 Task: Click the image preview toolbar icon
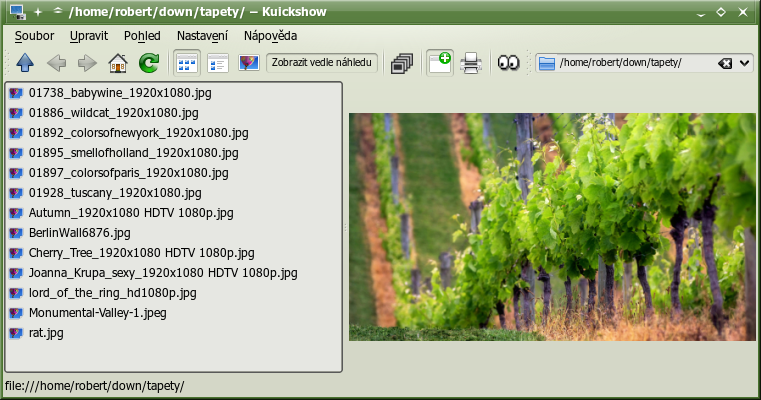pyautogui.click(x=248, y=63)
